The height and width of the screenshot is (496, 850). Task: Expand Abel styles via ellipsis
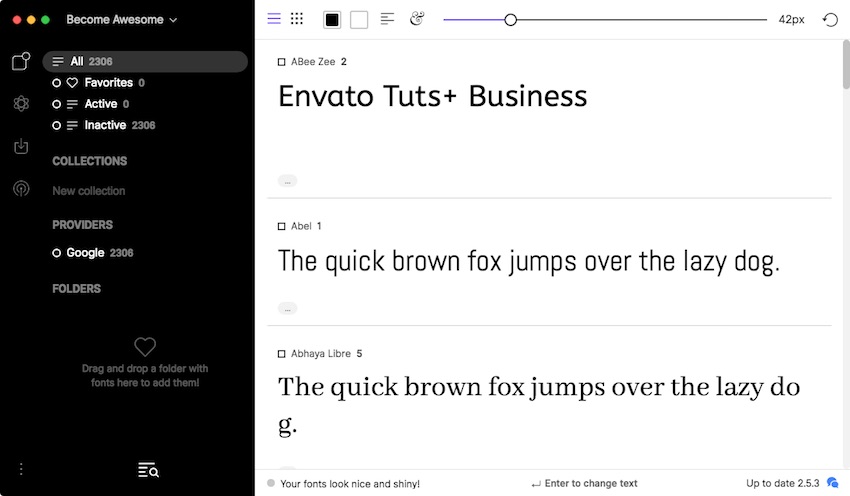tap(287, 308)
